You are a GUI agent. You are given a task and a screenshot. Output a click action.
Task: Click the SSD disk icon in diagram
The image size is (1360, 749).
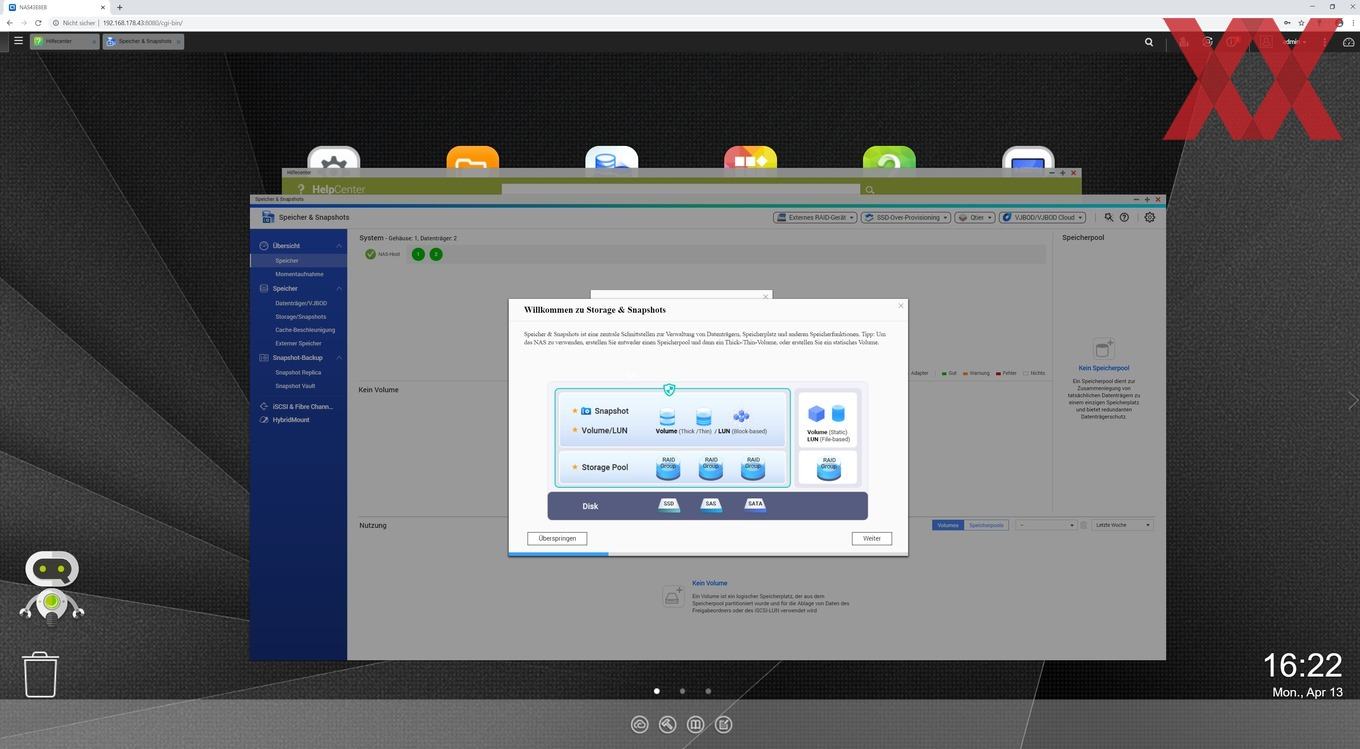click(669, 505)
